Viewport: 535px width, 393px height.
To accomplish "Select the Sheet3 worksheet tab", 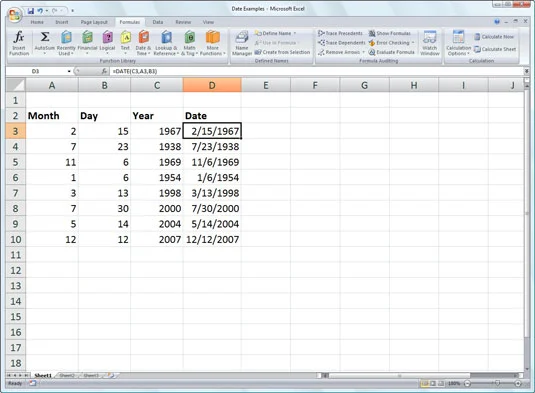I will [91, 376].
